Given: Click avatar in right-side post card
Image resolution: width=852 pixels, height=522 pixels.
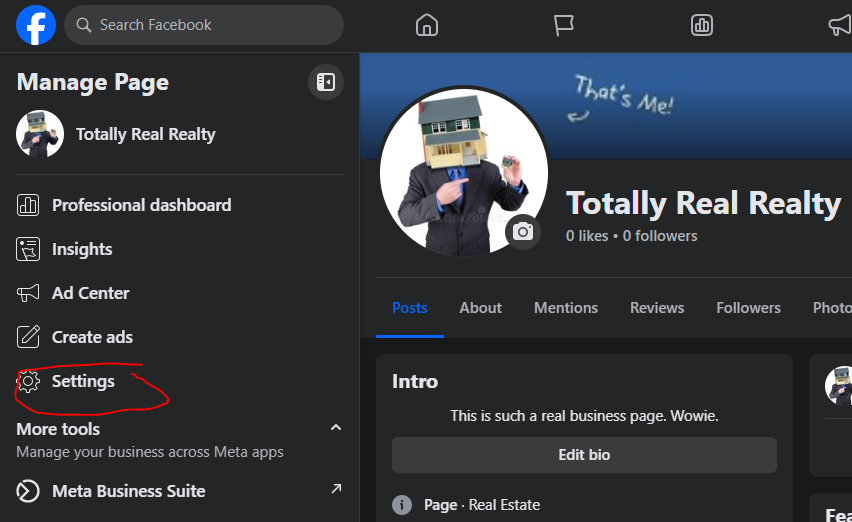Looking at the screenshot, I should tap(839, 385).
